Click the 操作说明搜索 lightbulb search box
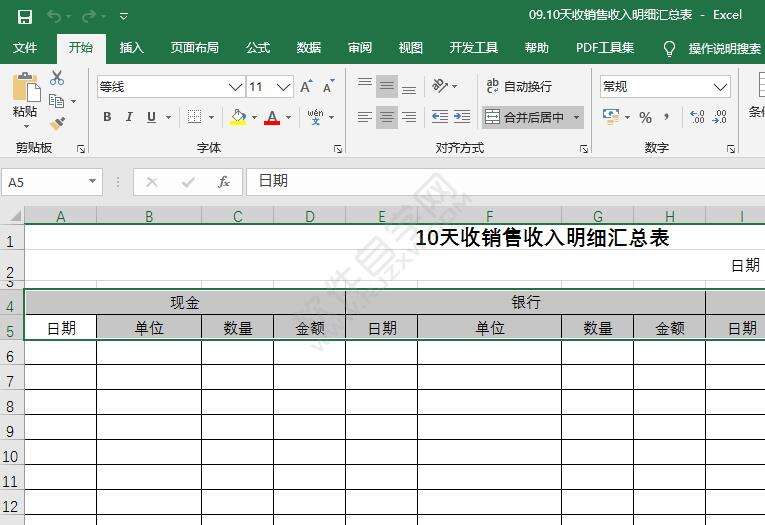The height and width of the screenshot is (525, 765). pyautogui.click(x=712, y=48)
